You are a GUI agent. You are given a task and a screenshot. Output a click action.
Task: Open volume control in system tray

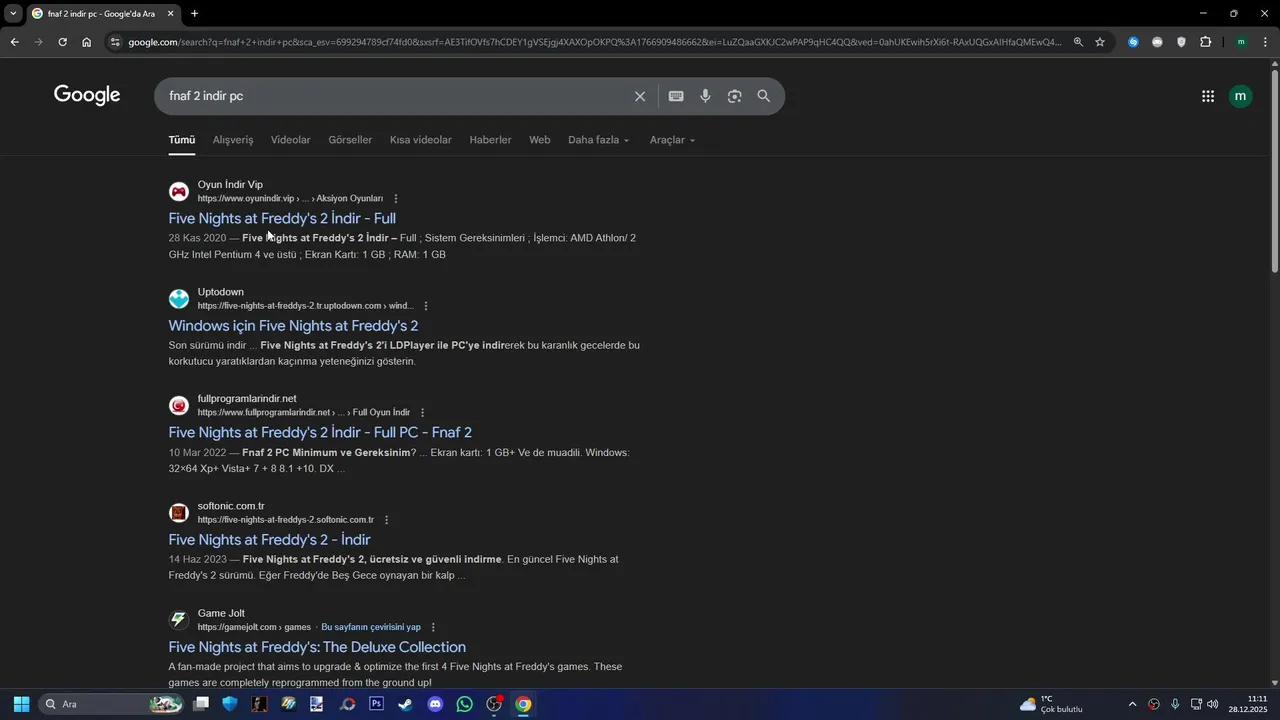pyautogui.click(x=1213, y=704)
